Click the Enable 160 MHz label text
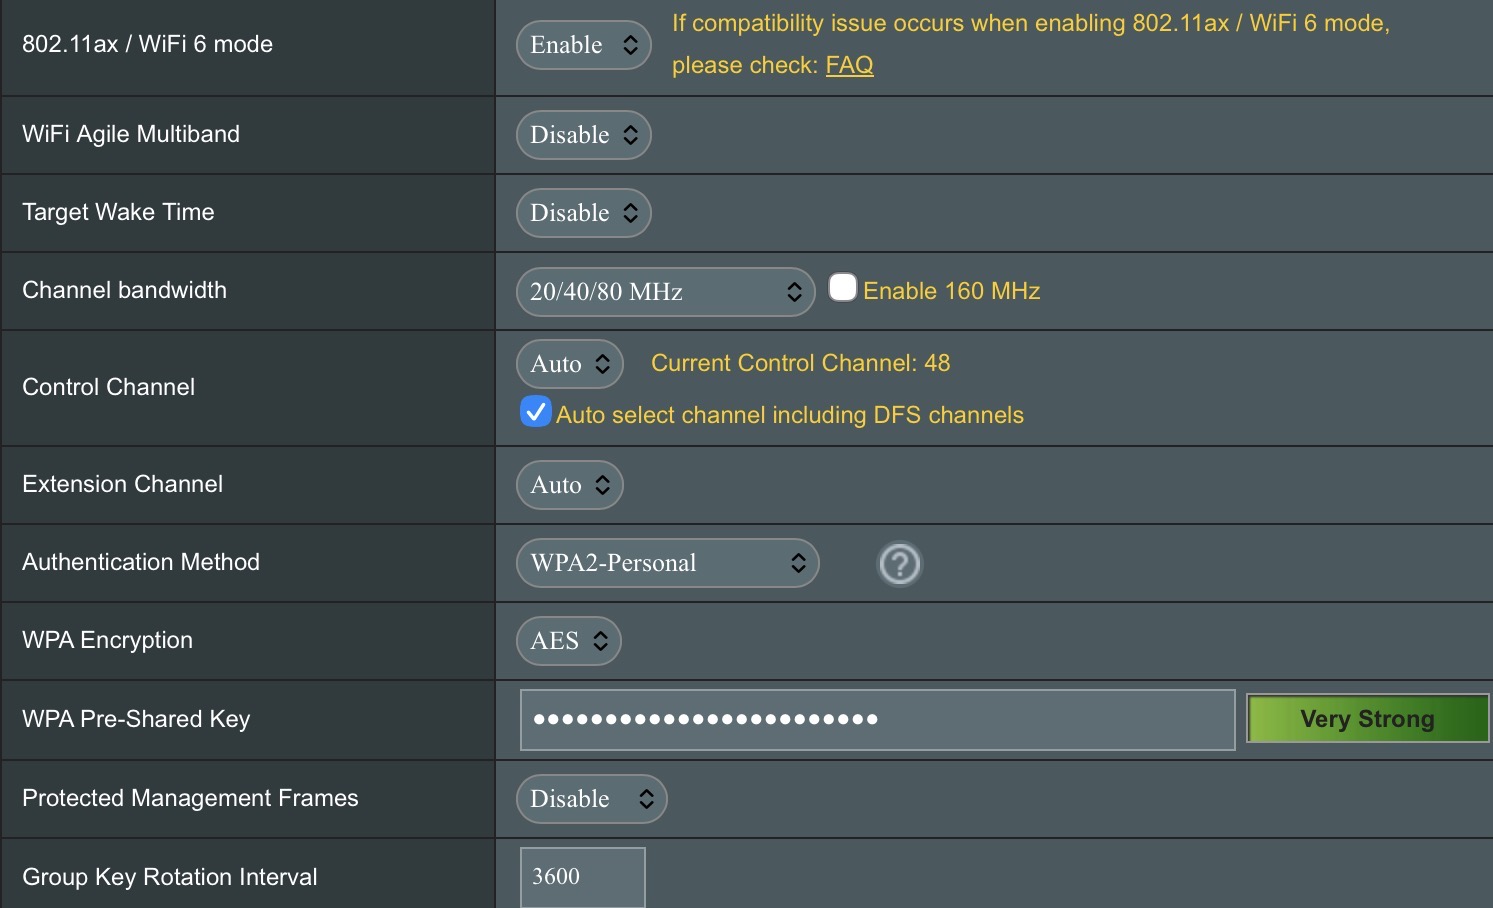This screenshot has height=908, width=1493. click(951, 291)
